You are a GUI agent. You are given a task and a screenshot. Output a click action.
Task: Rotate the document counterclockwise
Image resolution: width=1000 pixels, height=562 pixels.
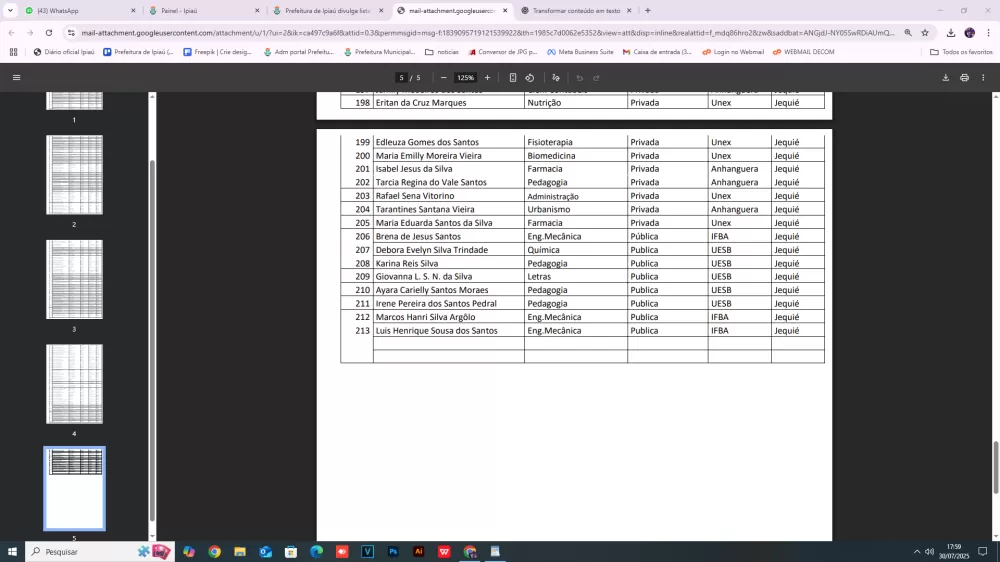(530, 77)
